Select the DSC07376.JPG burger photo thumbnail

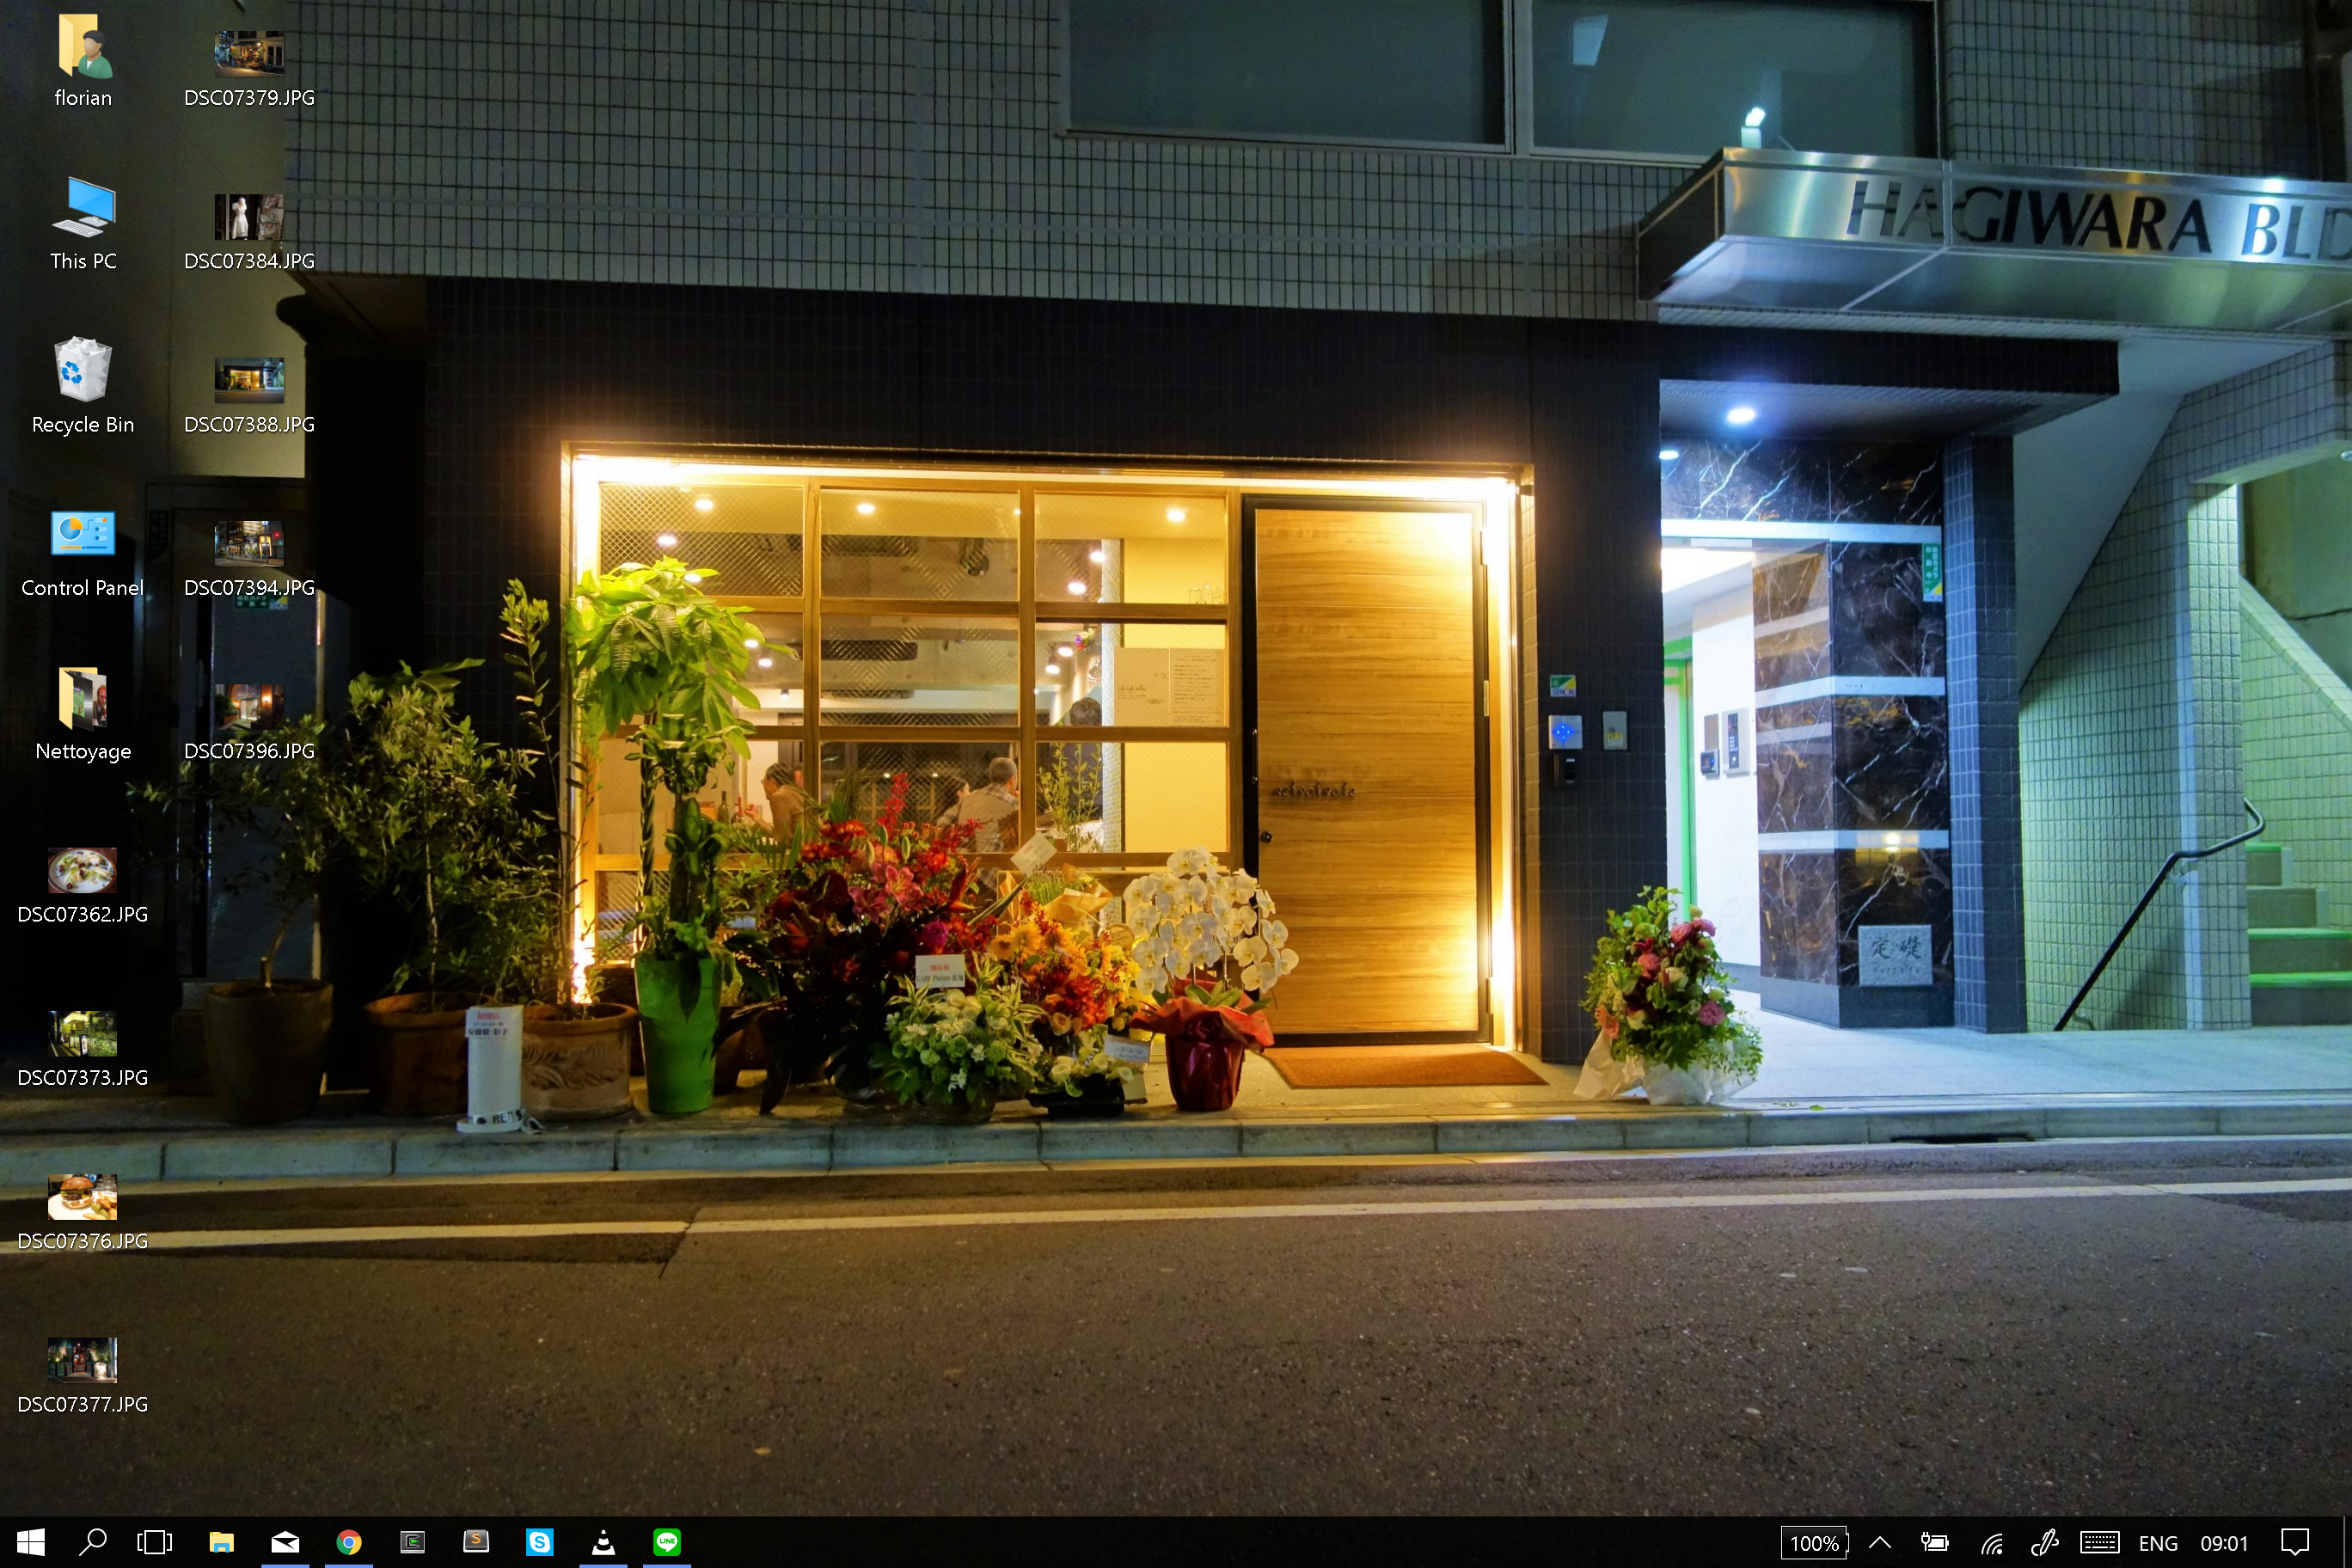82,1197
